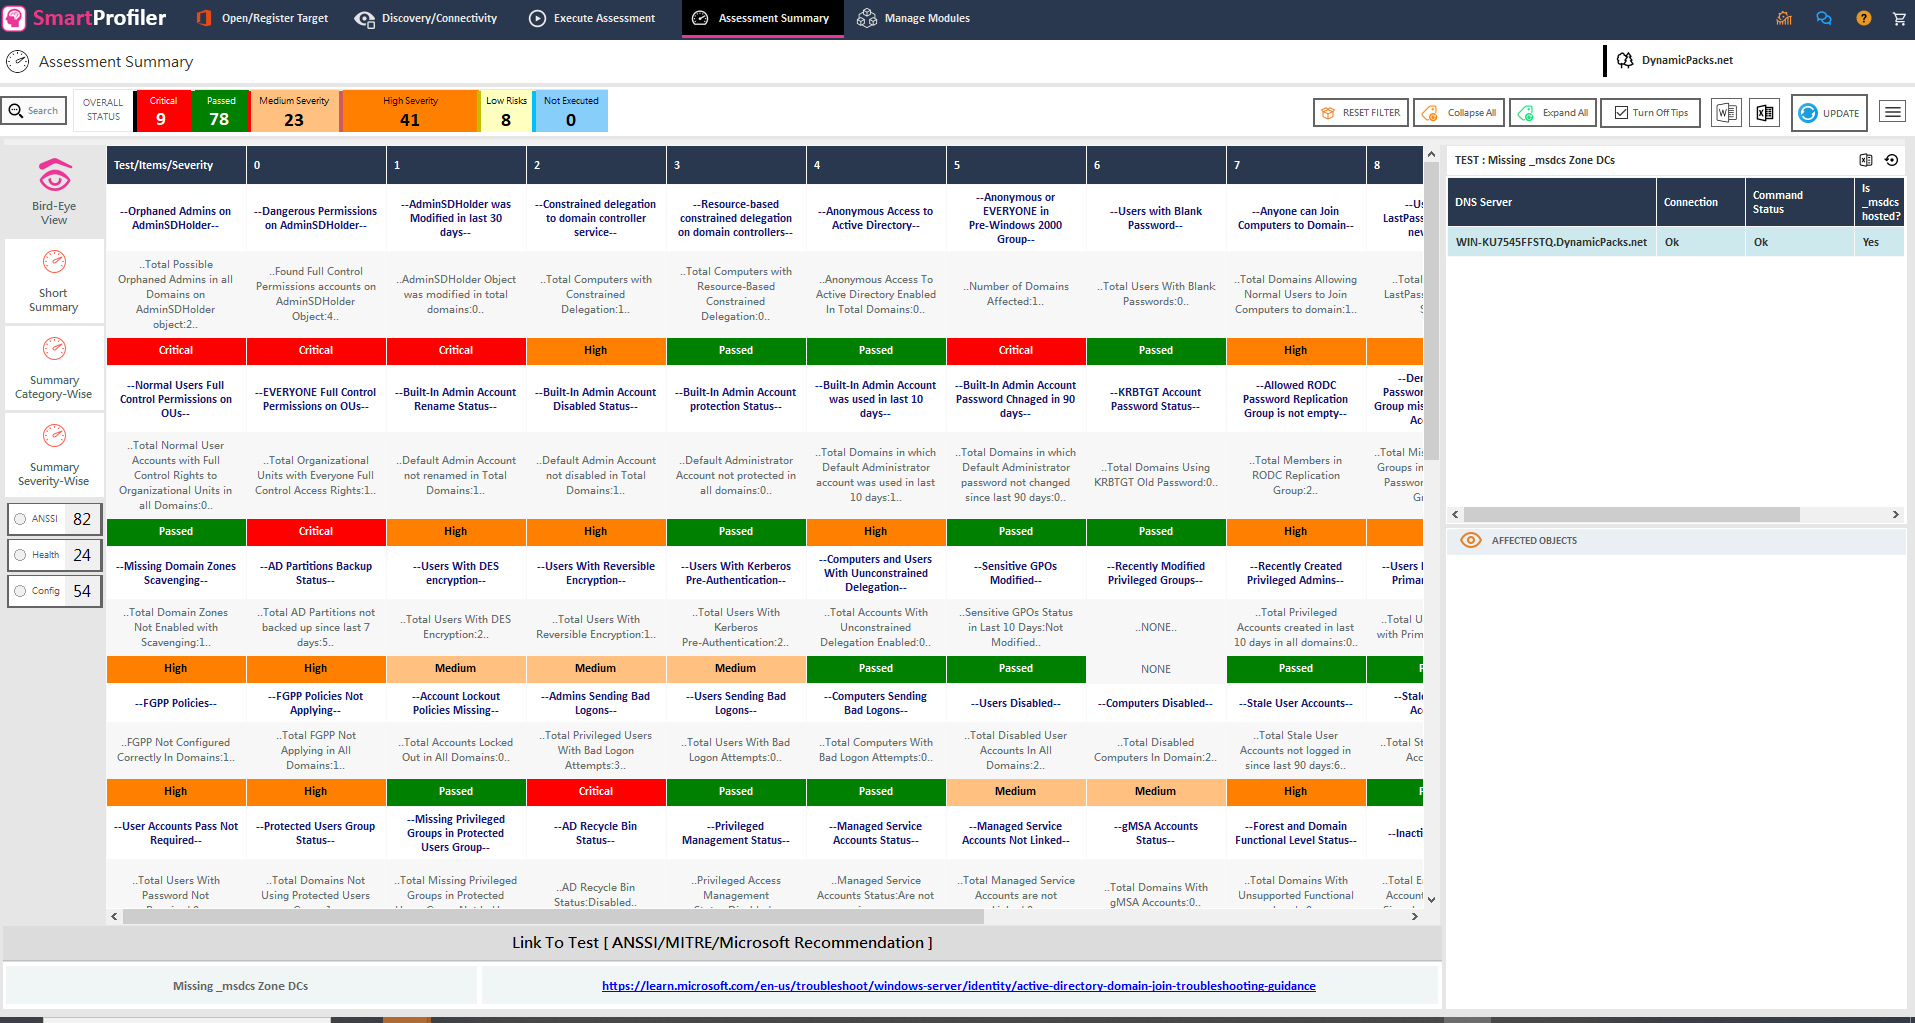Open the help question mark icon
This screenshot has height=1023, width=1915.
point(1863,18)
